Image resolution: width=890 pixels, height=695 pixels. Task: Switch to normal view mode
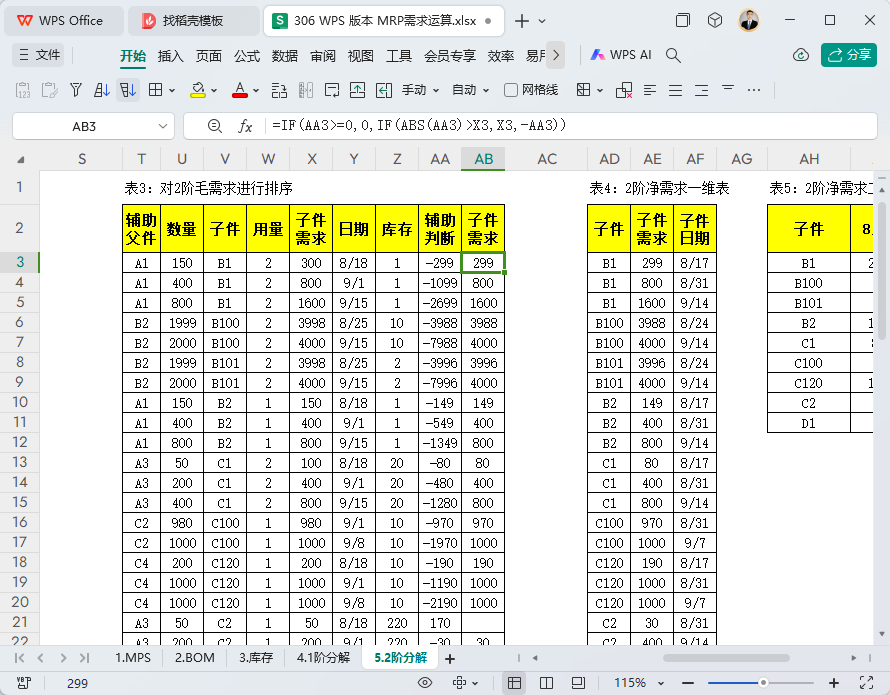pos(514,683)
